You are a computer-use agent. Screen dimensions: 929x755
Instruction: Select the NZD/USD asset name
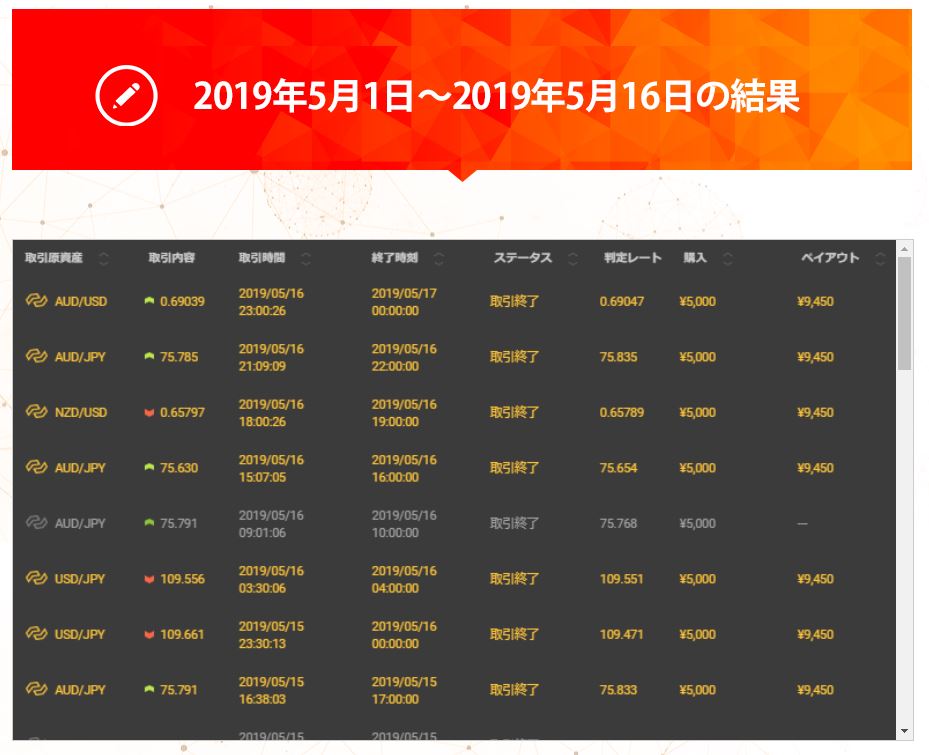point(81,412)
